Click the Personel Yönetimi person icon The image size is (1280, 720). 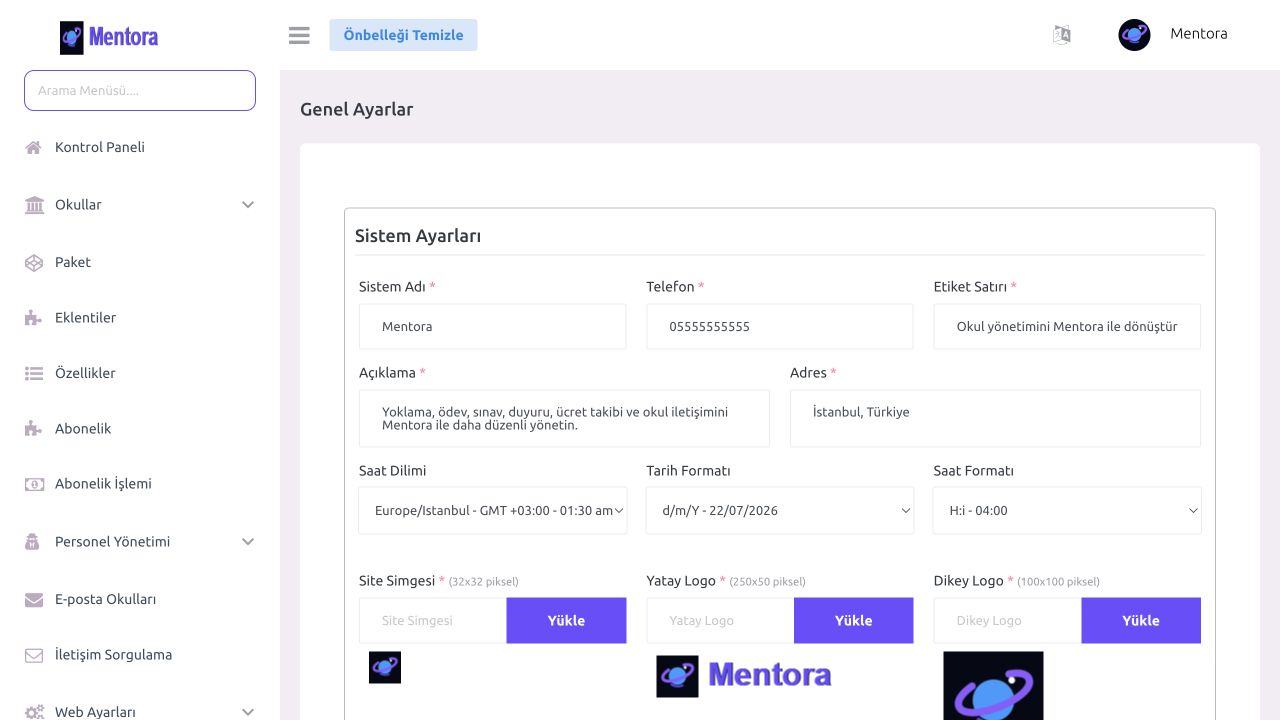[x=33, y=542]
